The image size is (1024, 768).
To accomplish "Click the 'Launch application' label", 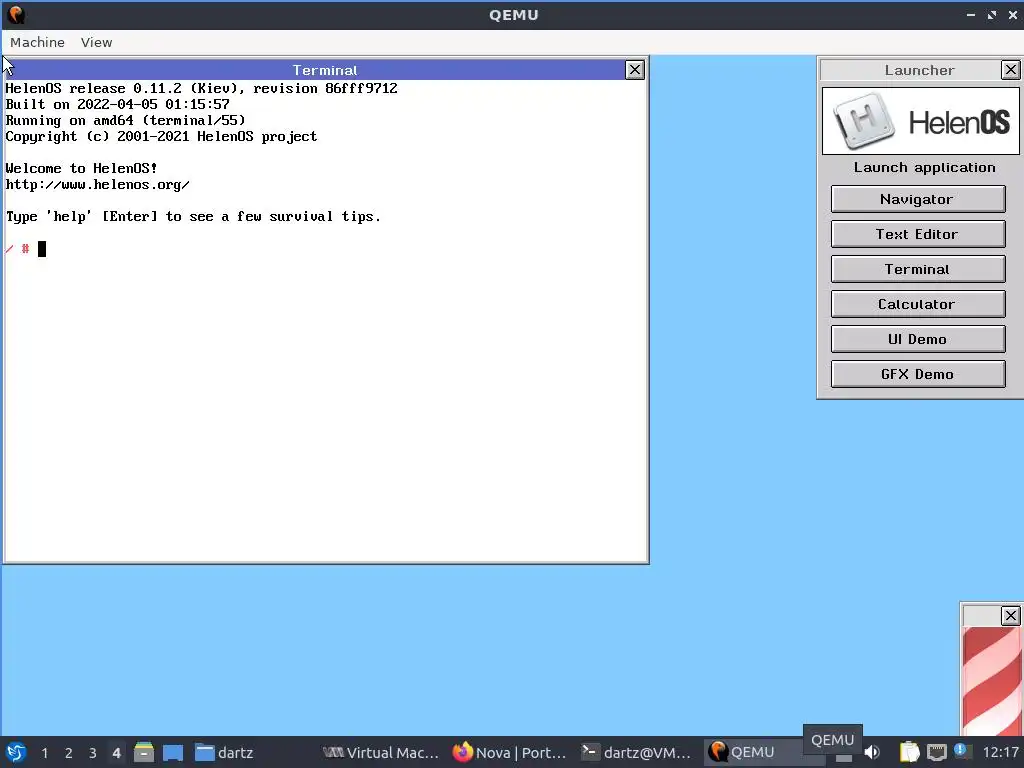I will [924, 168].
